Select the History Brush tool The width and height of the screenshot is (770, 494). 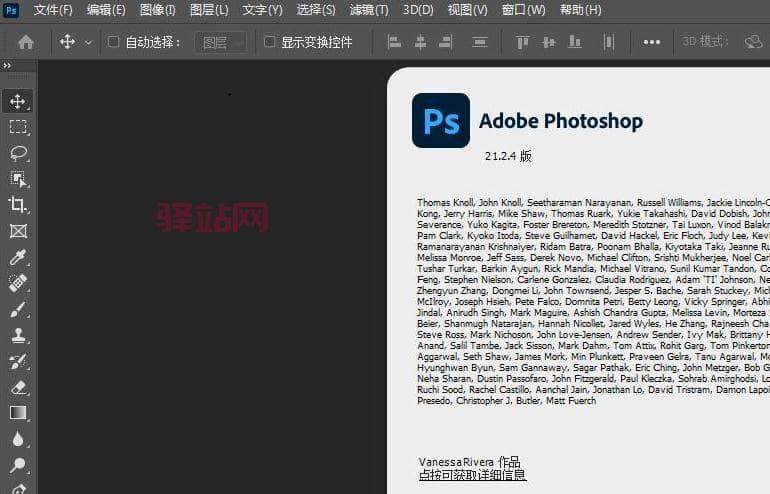[x=18, y=361]
